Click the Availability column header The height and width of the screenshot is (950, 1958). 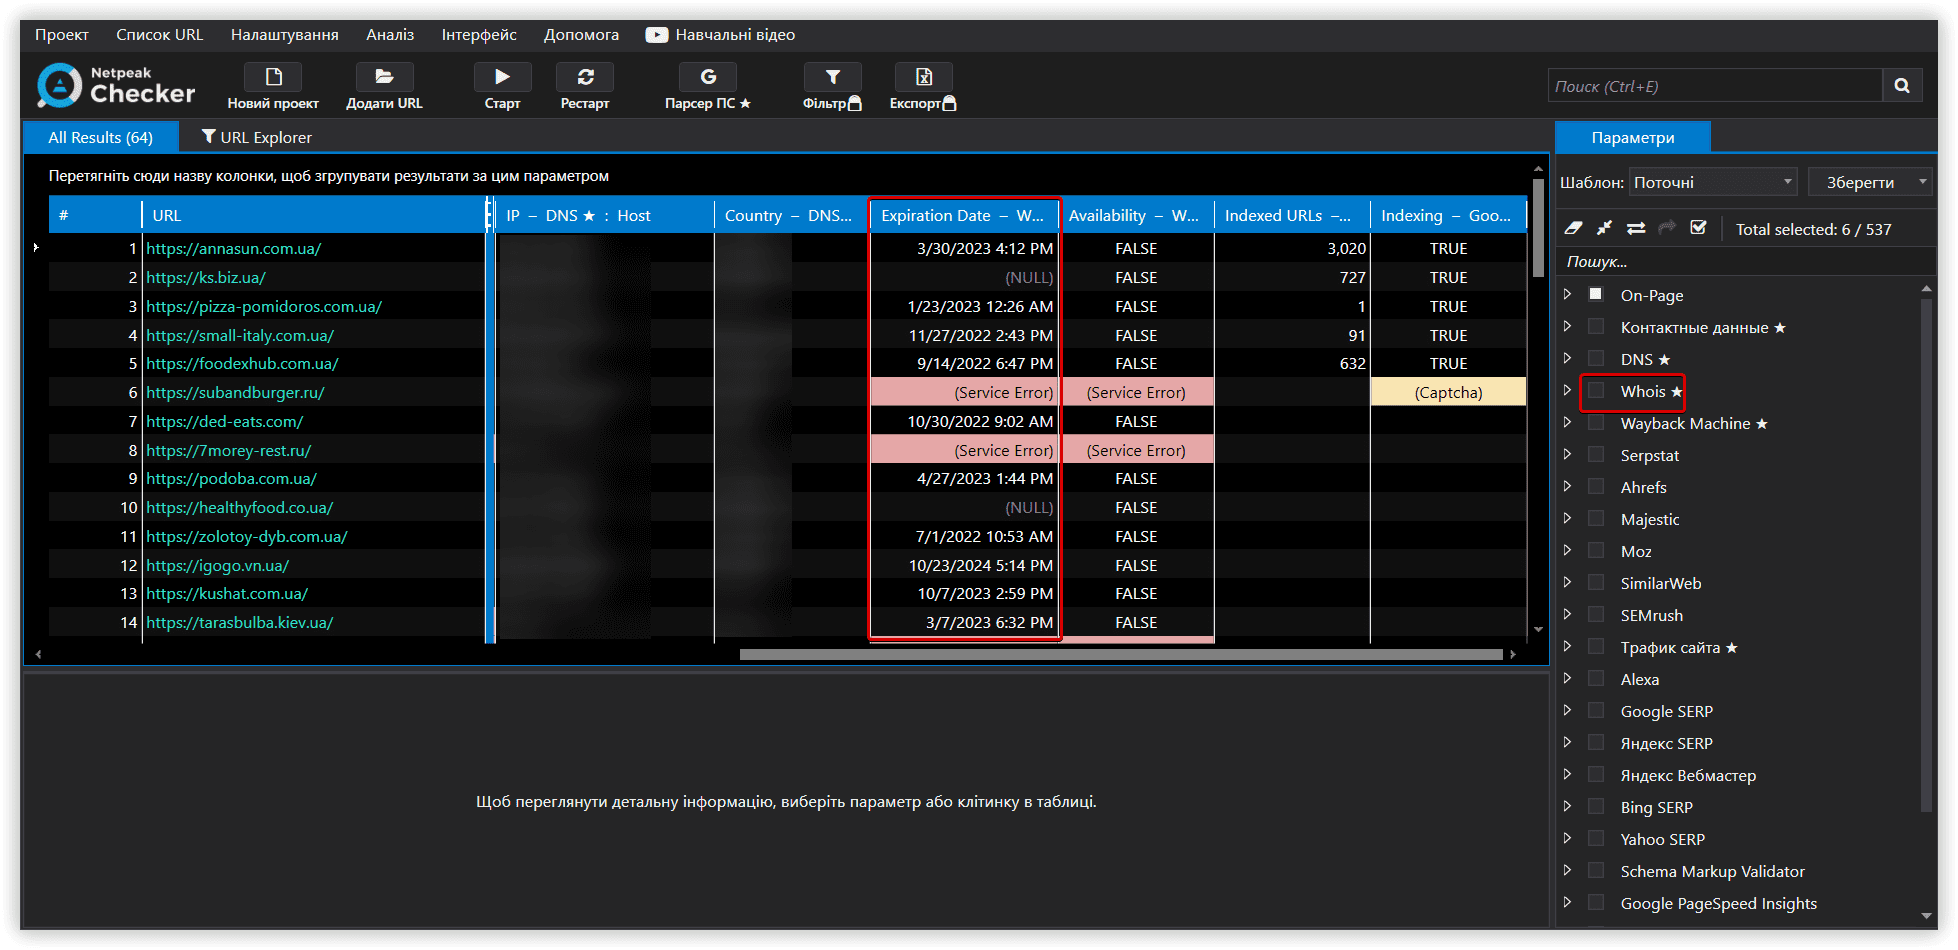tap(1137, 215)
